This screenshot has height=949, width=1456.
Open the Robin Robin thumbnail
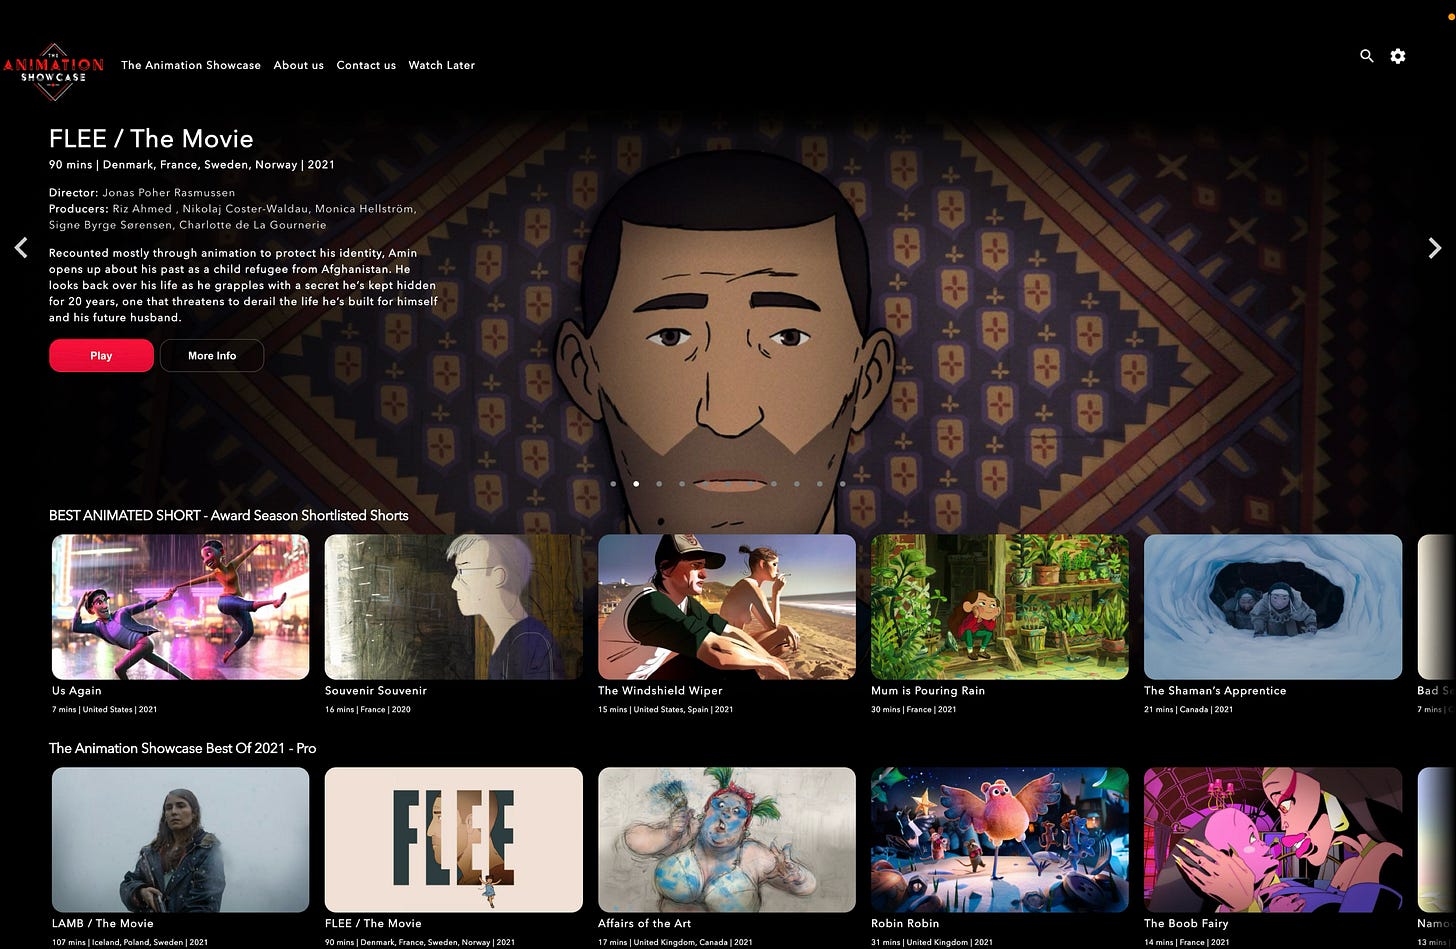tap(1000, 840)
